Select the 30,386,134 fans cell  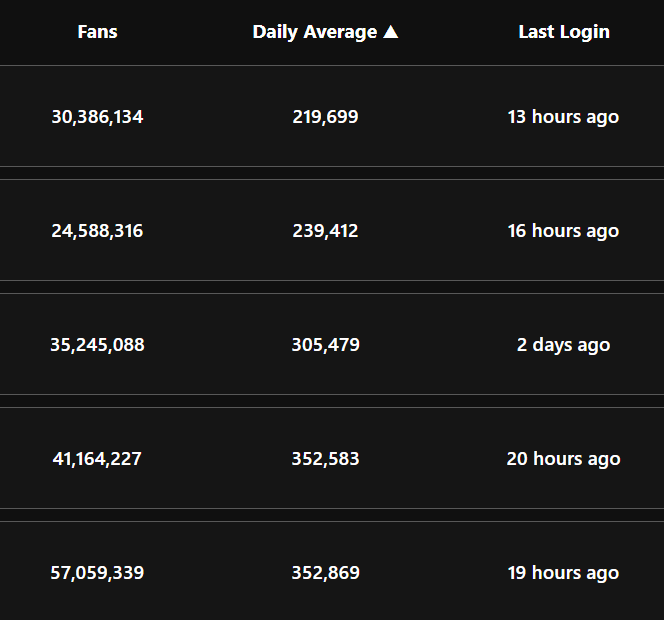(x=97, y=117)
